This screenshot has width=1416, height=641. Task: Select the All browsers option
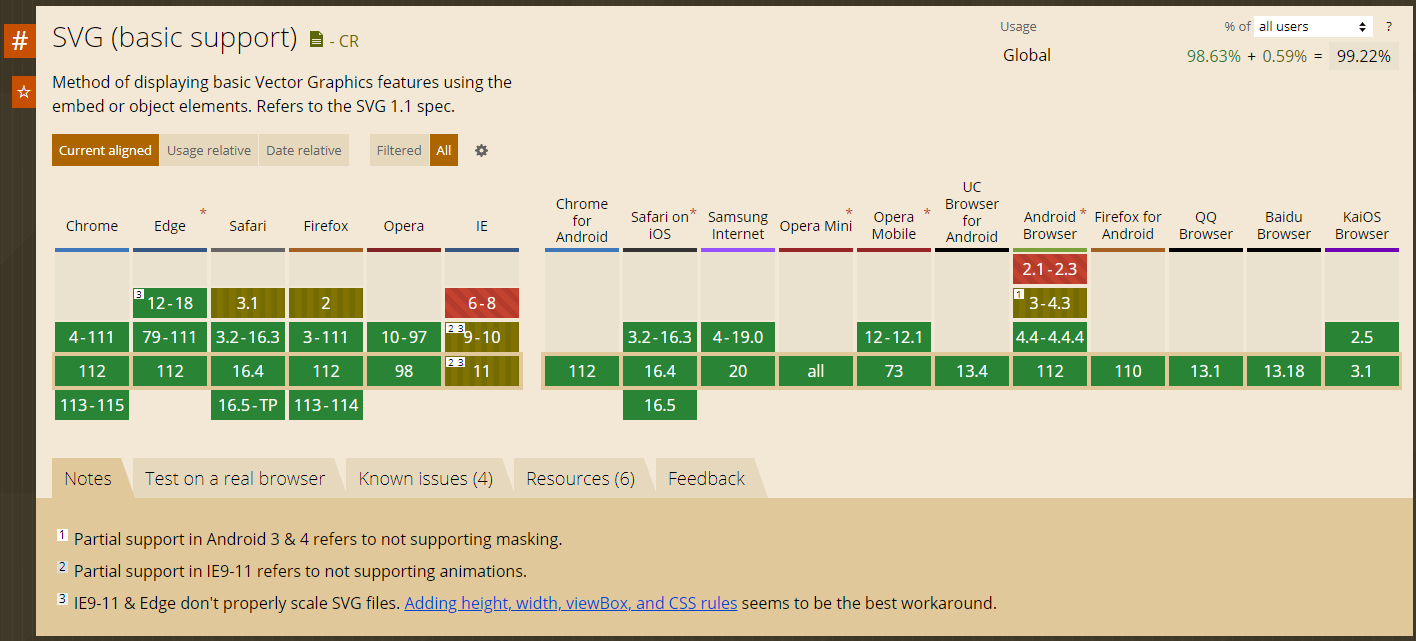click(x=444, y=150)
